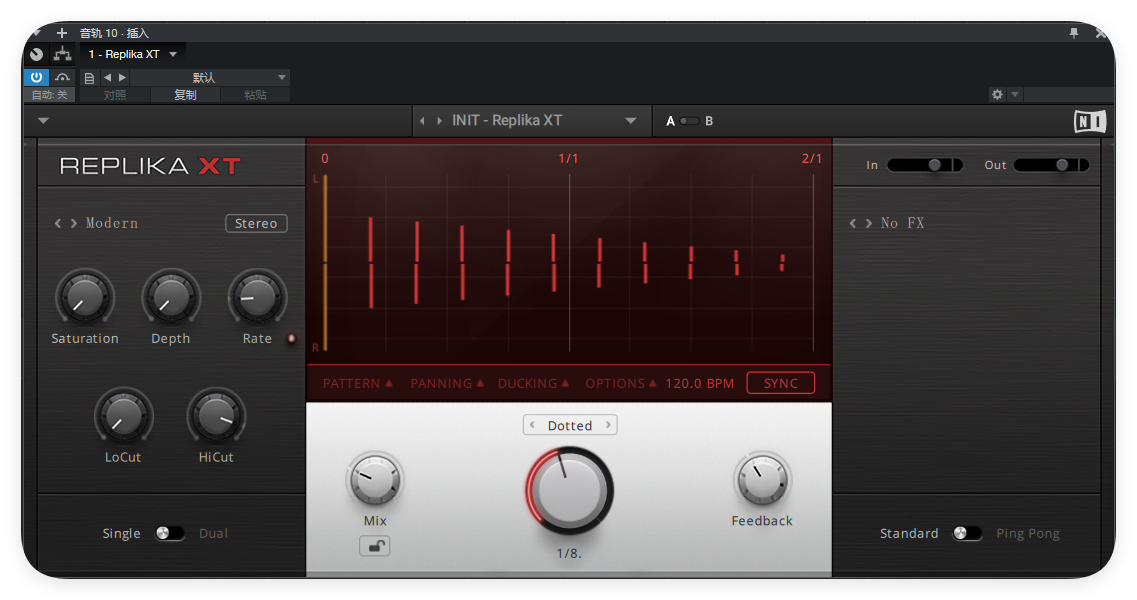1137x600 pixels.
Task: Click the 1/1 marker in delay display
Action: pyautogui.click(x=568, y=158)
